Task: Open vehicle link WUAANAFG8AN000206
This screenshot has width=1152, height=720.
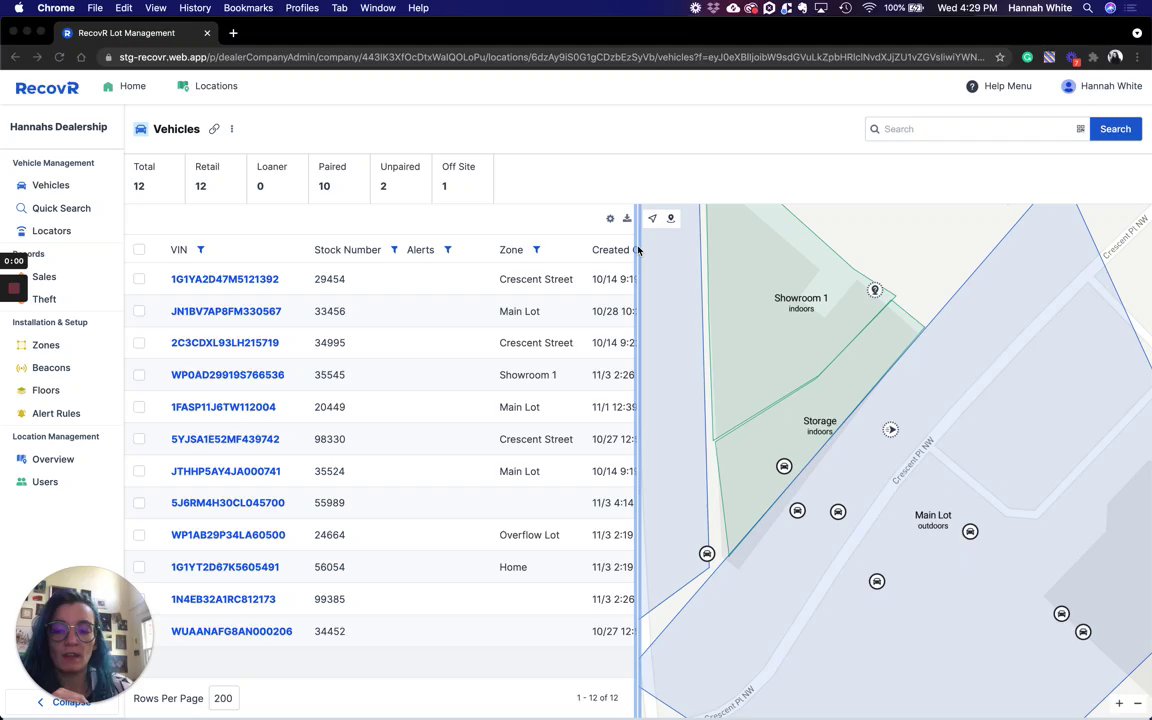Action: (231, 631)
